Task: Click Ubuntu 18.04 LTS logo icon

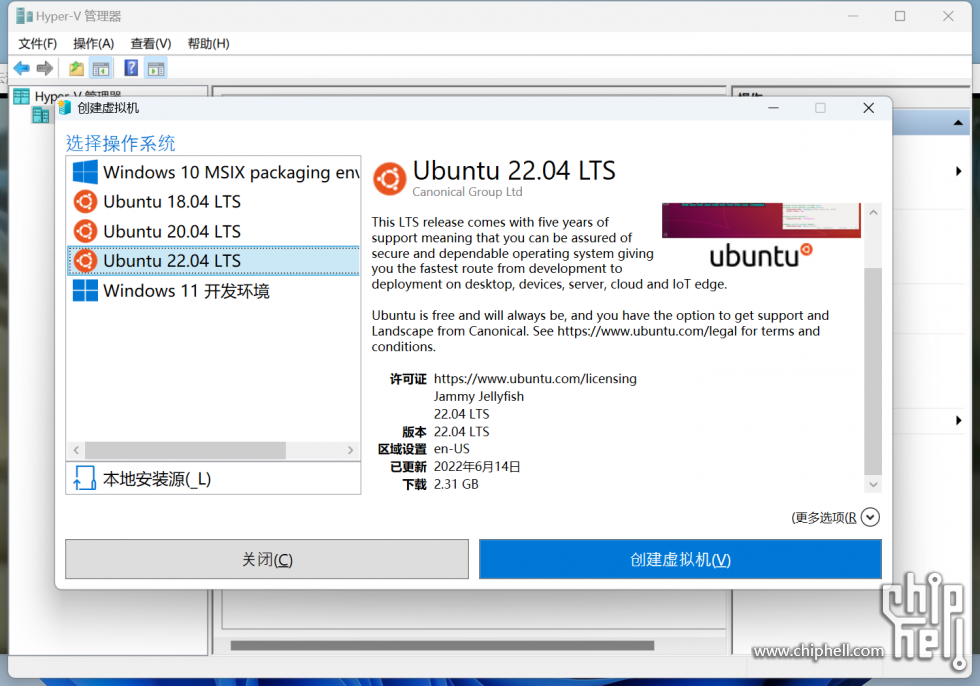Action: tap(85, 202)
